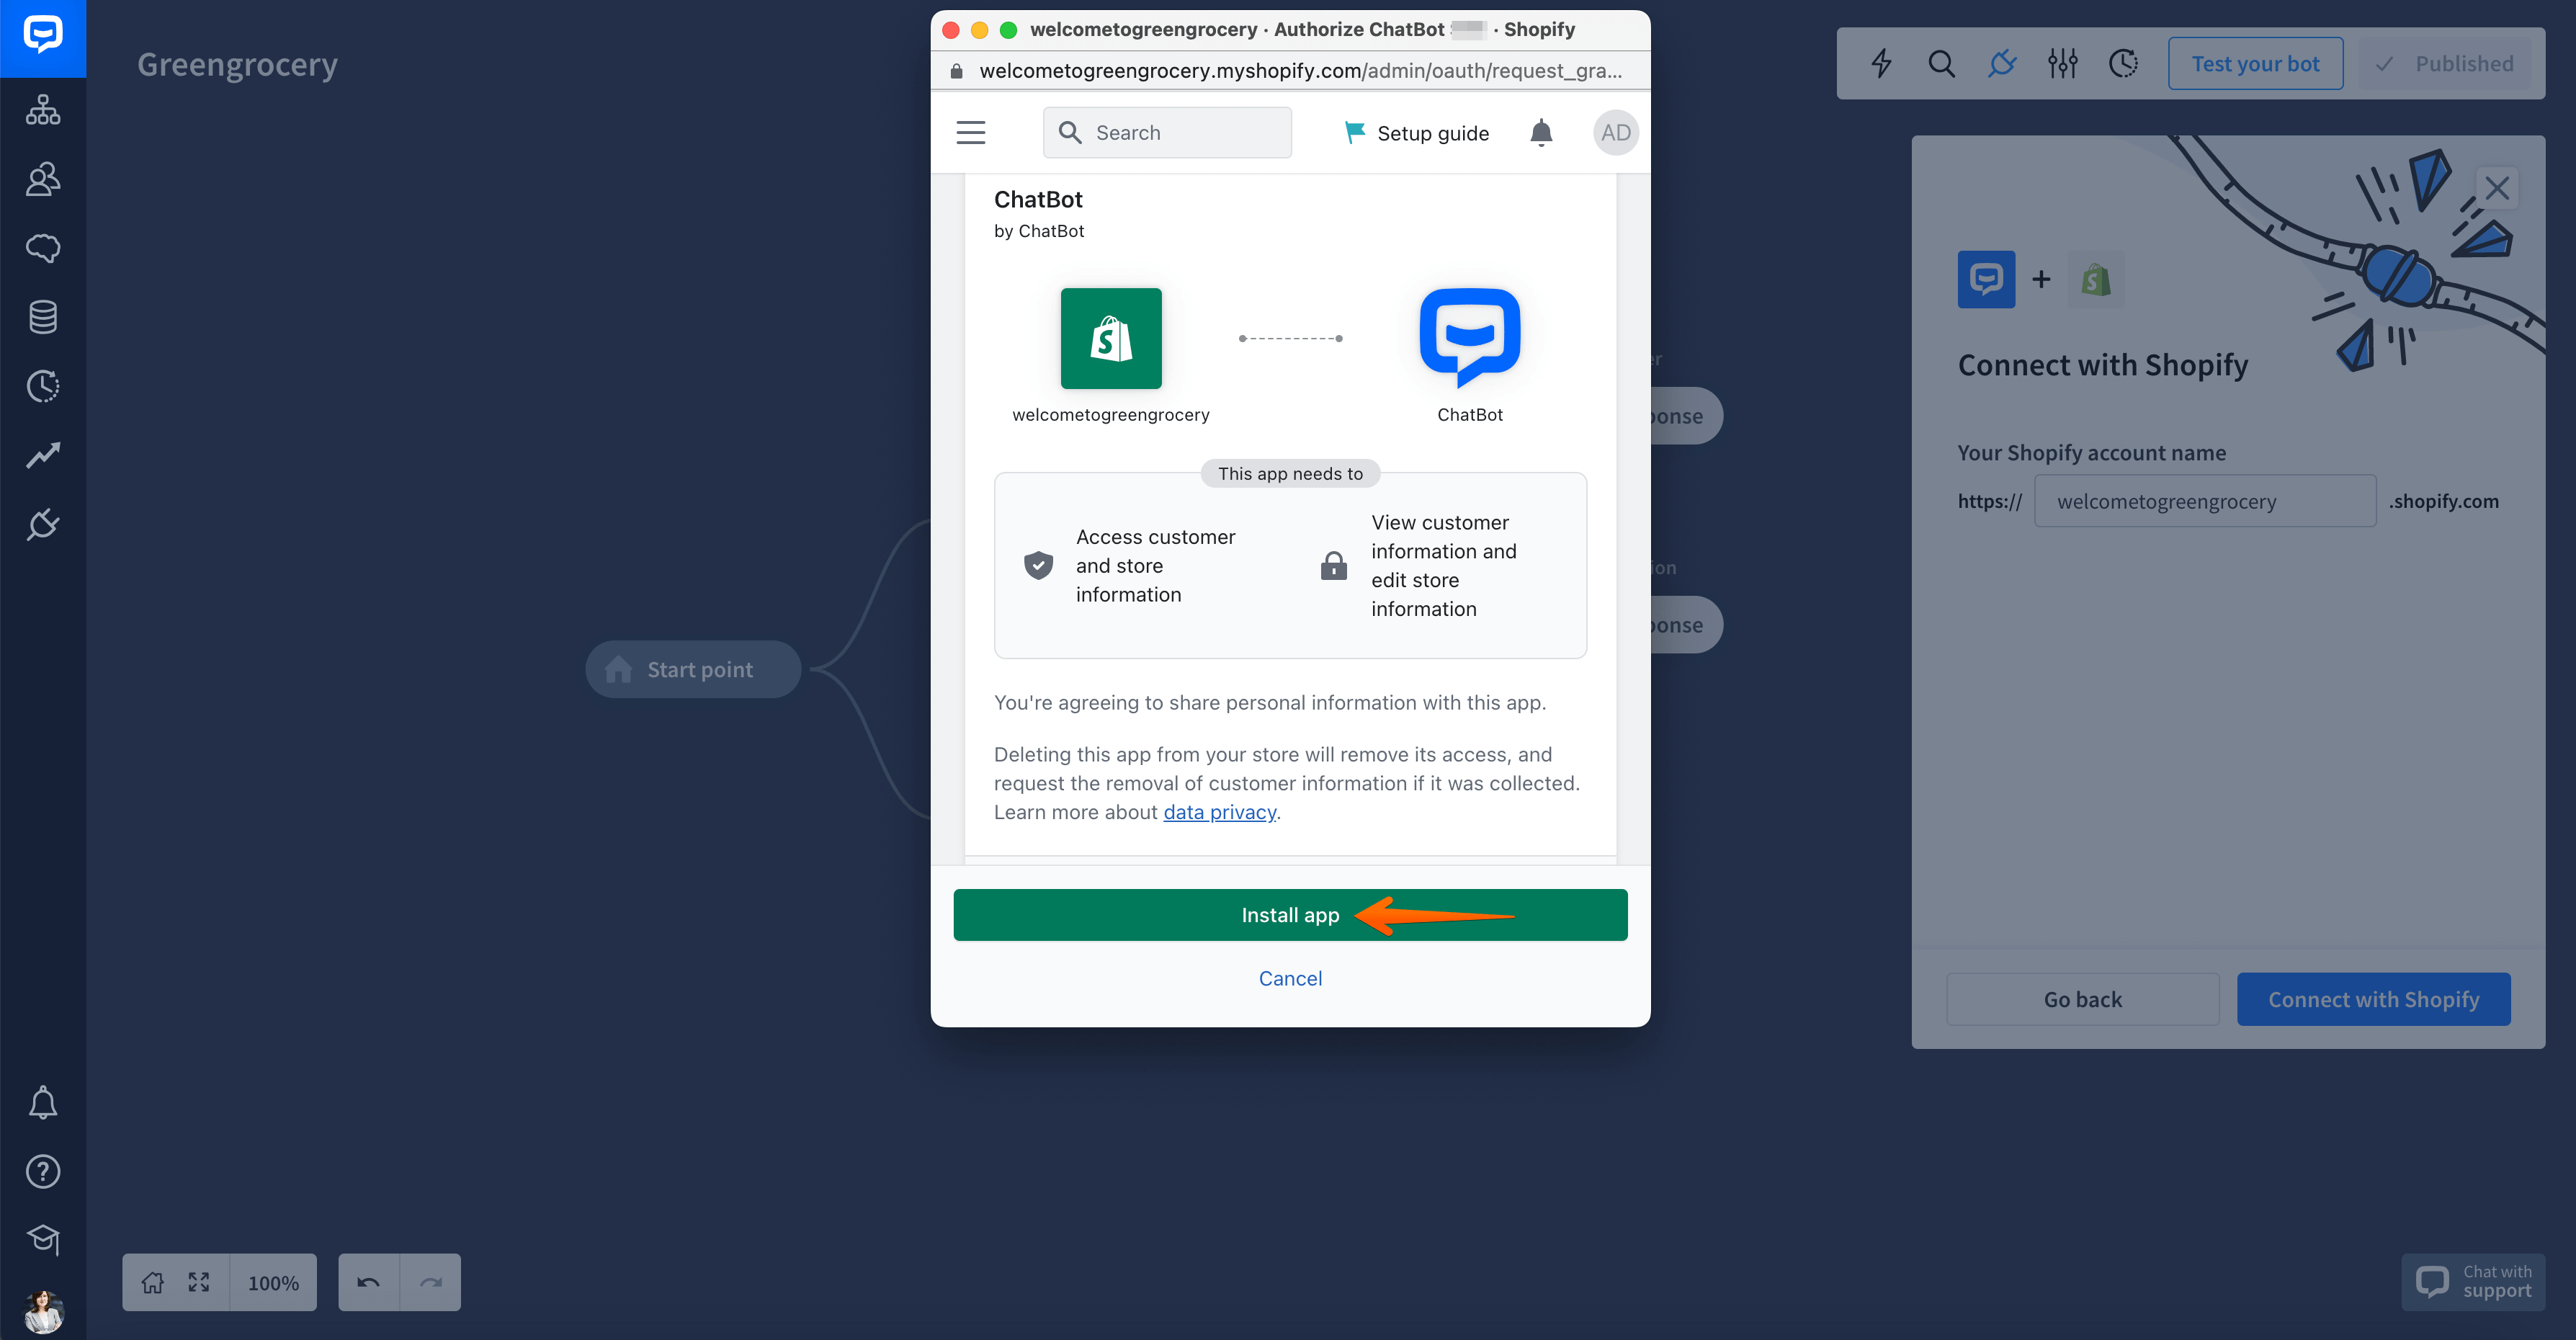Screen dimensions: 2576x1340
Task: Click the Cancel link in Shopify popup
Action: 1290,978
